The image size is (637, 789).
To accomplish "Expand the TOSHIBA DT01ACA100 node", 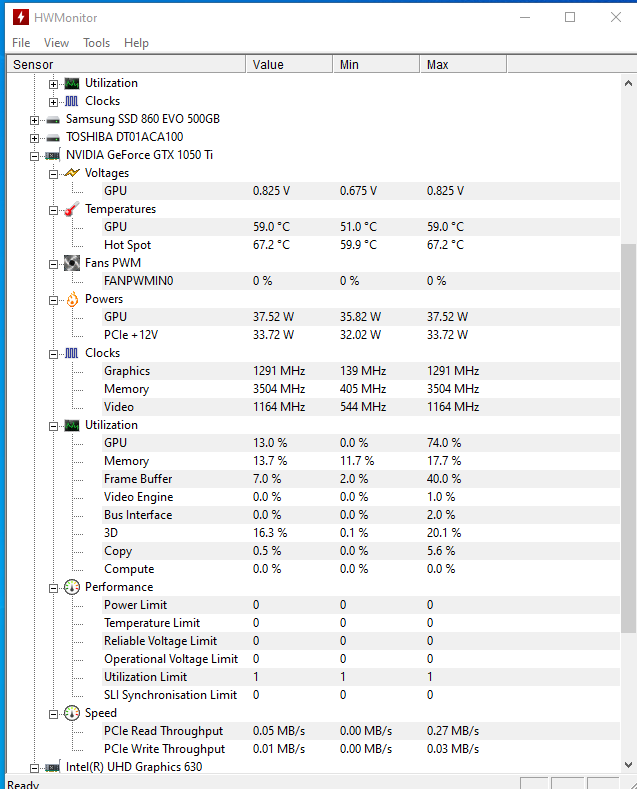I will tap(34, 138).
